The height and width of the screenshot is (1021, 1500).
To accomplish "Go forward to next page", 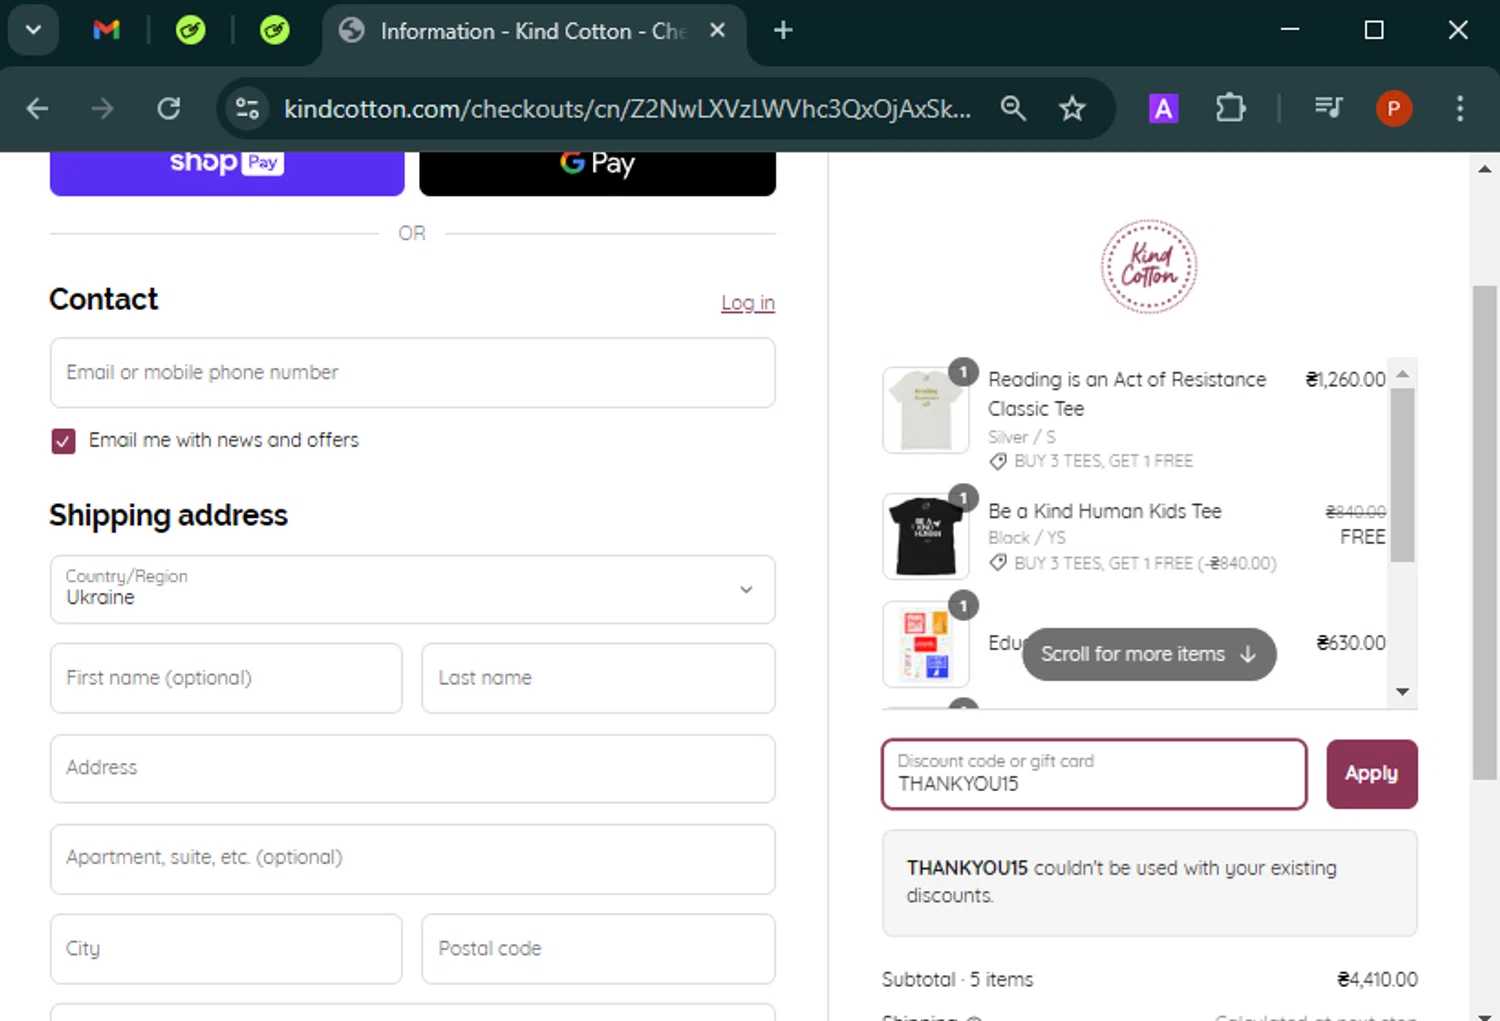I will coord(102,108).
